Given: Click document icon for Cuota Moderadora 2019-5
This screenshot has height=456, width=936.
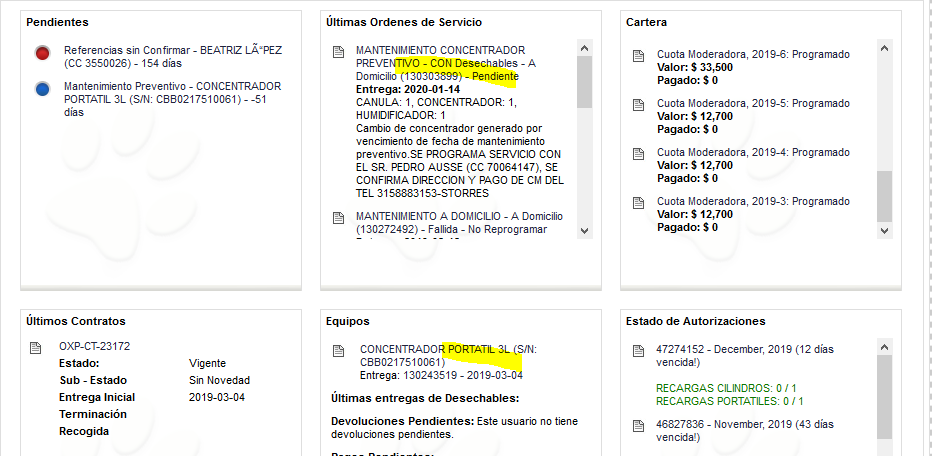Looking at the screenshot, I should (x=638, y=105).
